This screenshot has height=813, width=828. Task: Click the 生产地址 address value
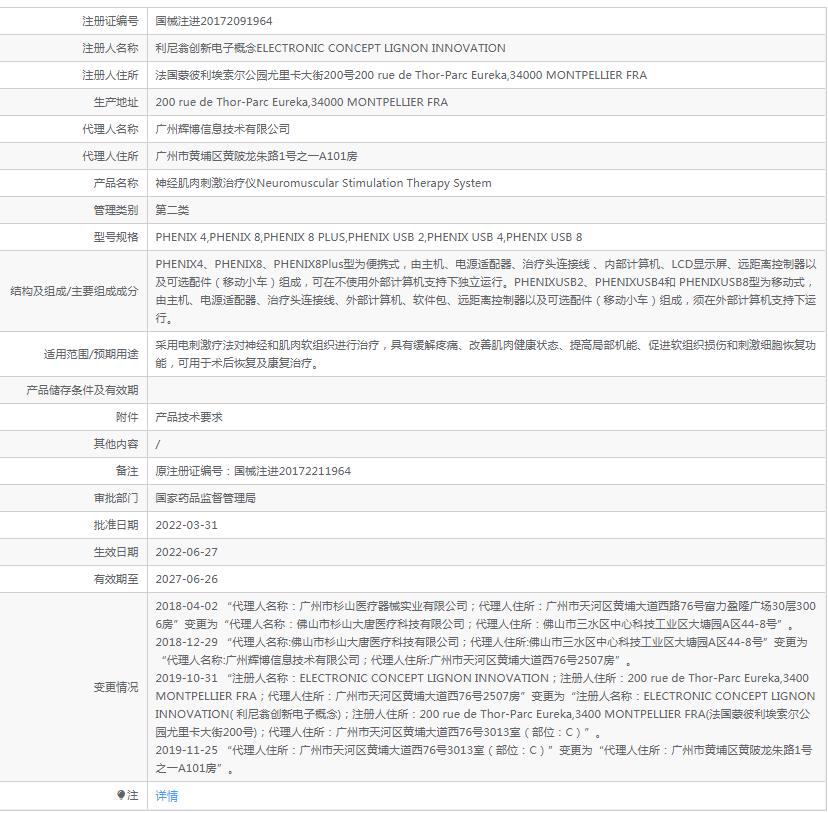[x=301, y=102]
